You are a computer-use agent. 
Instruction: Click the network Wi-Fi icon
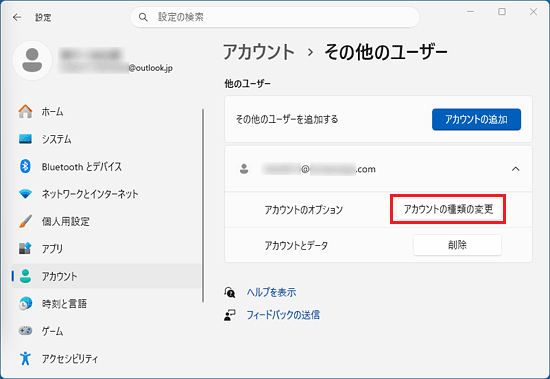25,194
